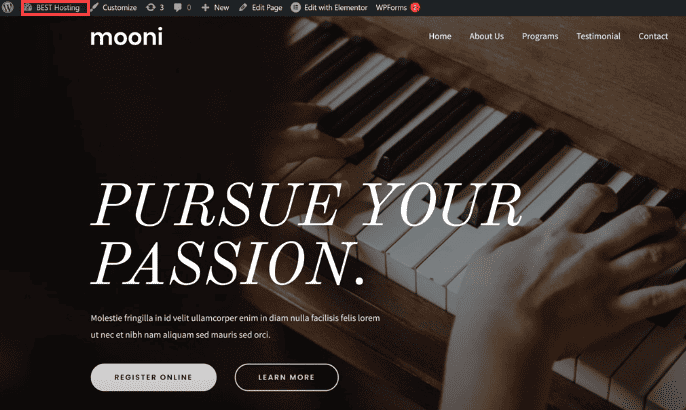The image size is (686, 410).
Task: Open the WordPress logo menu
Action: click(7, 7)
